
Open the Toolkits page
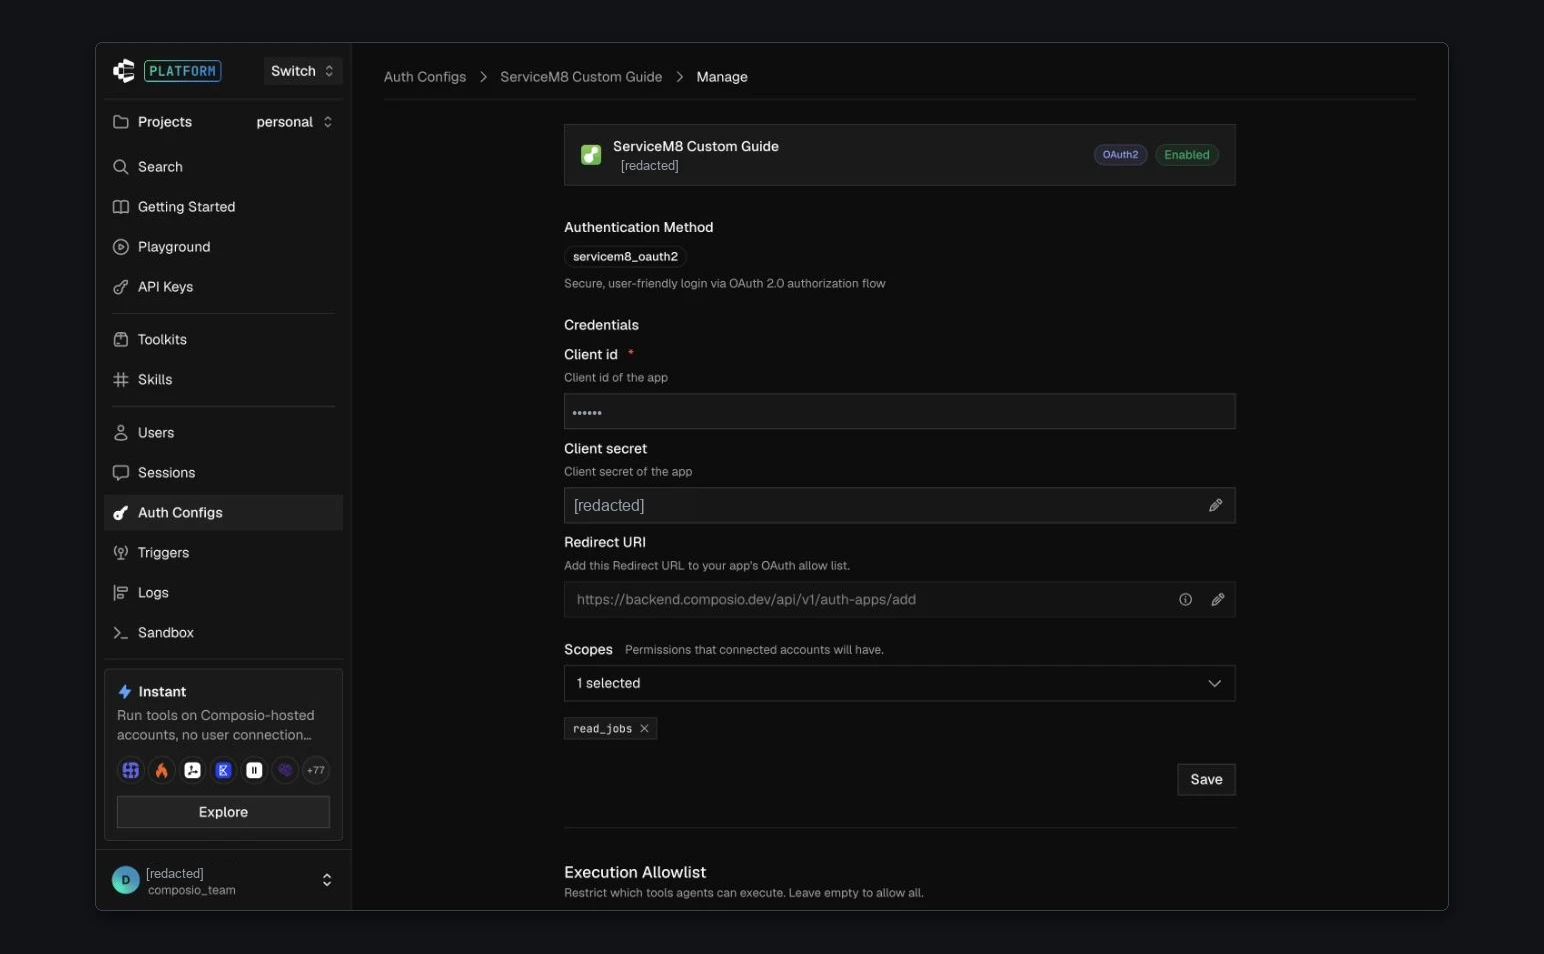(x=223, y=340)
